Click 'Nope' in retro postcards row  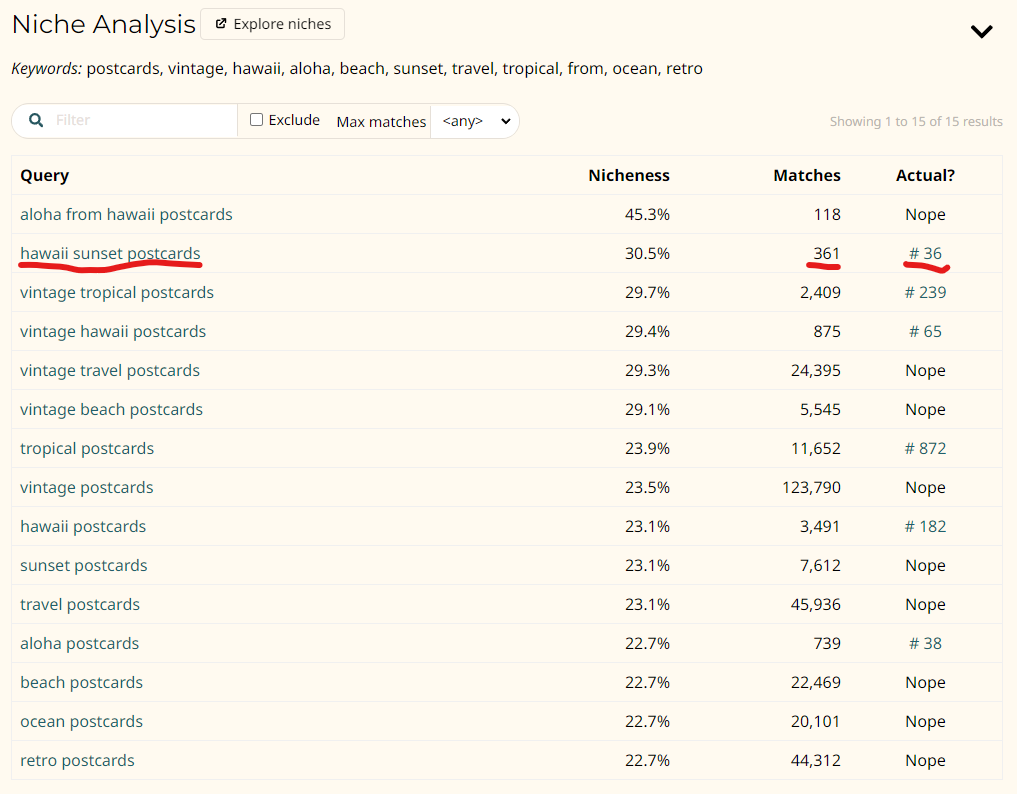point(926,760)
